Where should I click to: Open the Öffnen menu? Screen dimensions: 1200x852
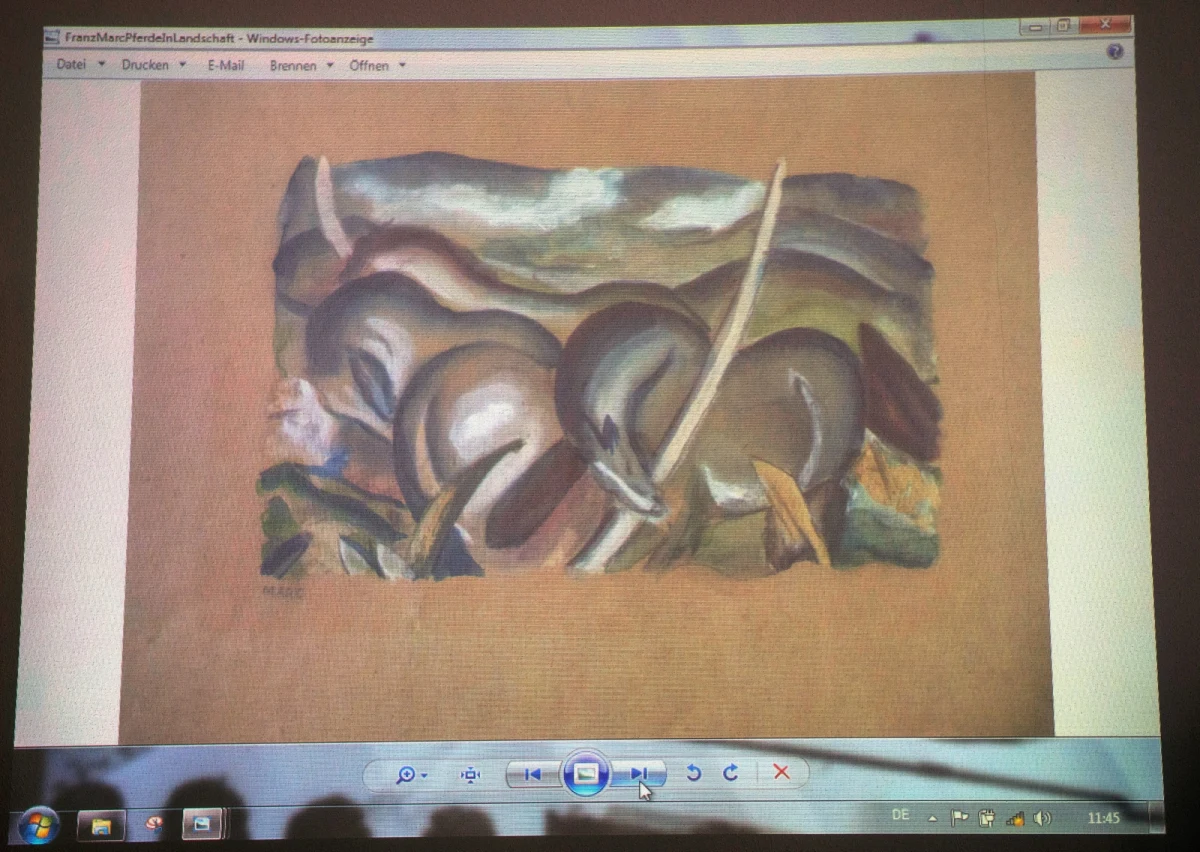tap(377, 66)
